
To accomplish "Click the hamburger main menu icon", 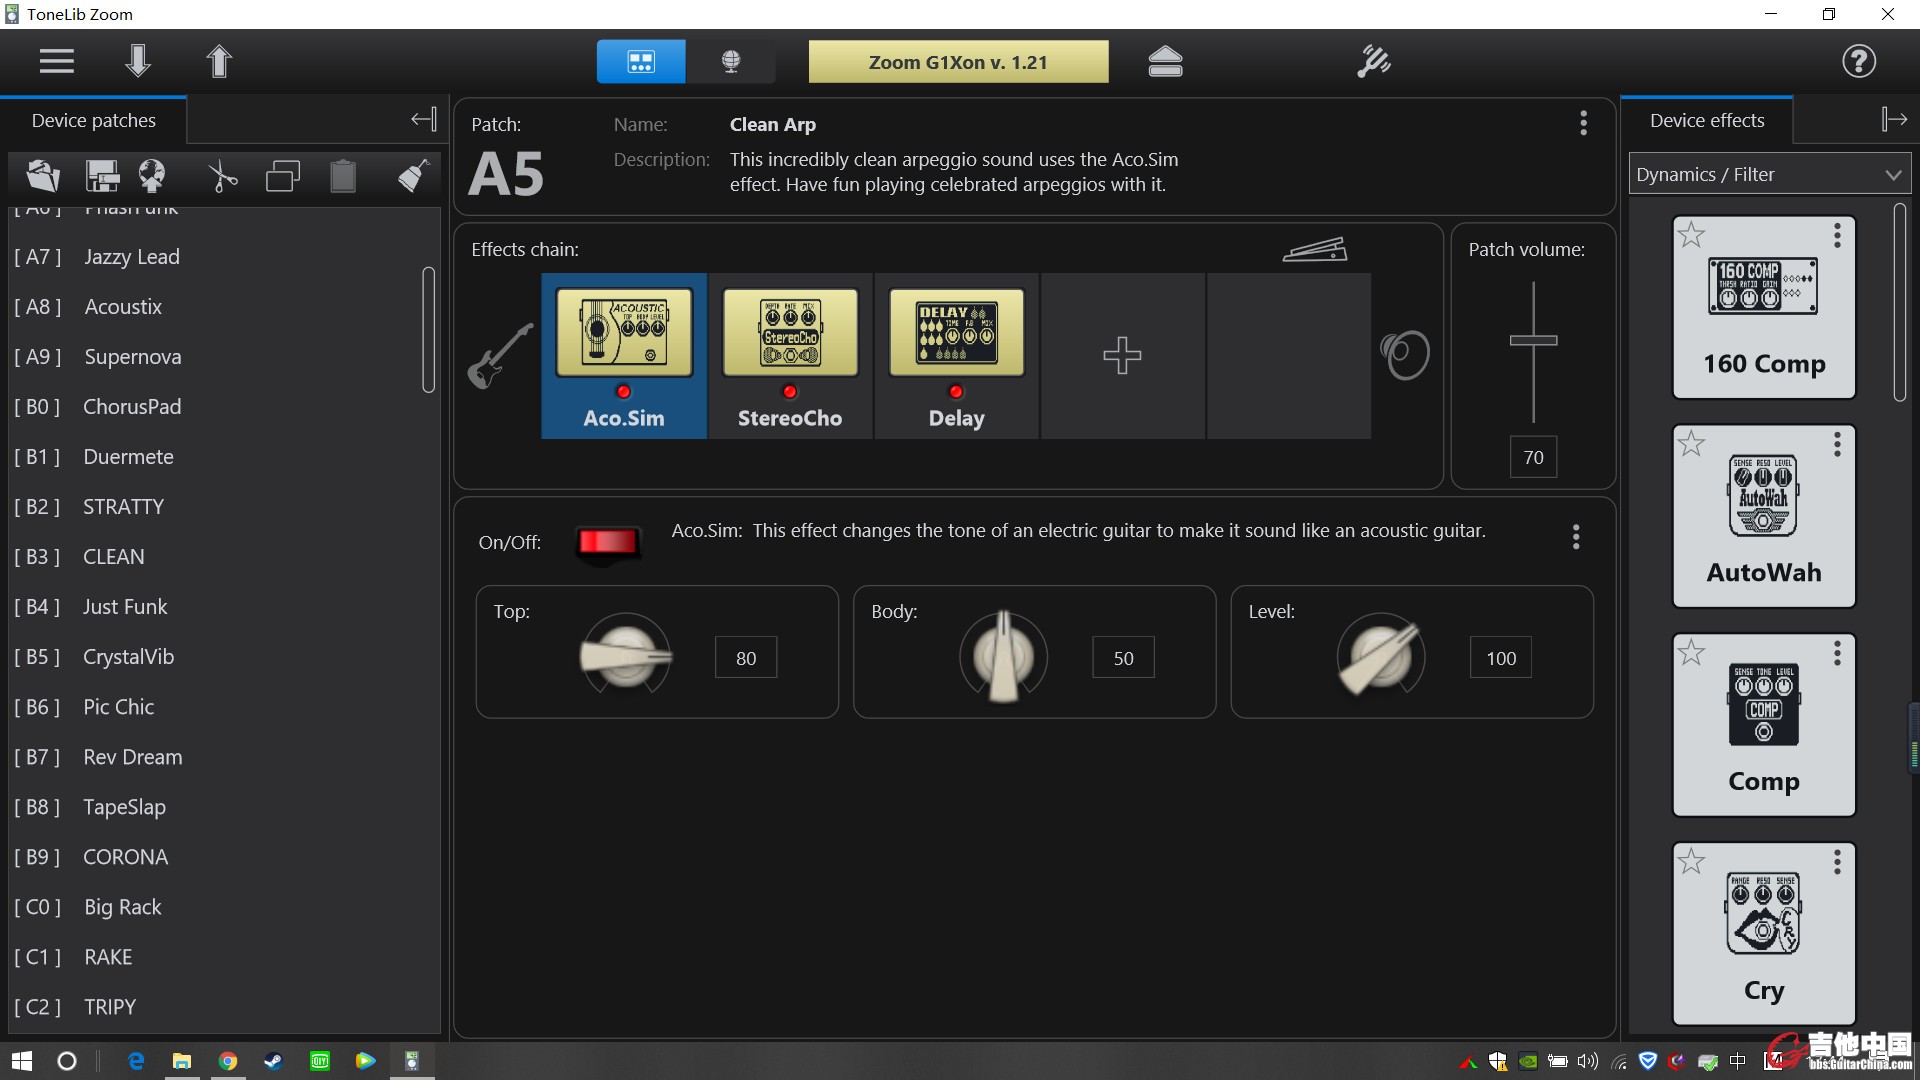I will [x=57, y=62].
